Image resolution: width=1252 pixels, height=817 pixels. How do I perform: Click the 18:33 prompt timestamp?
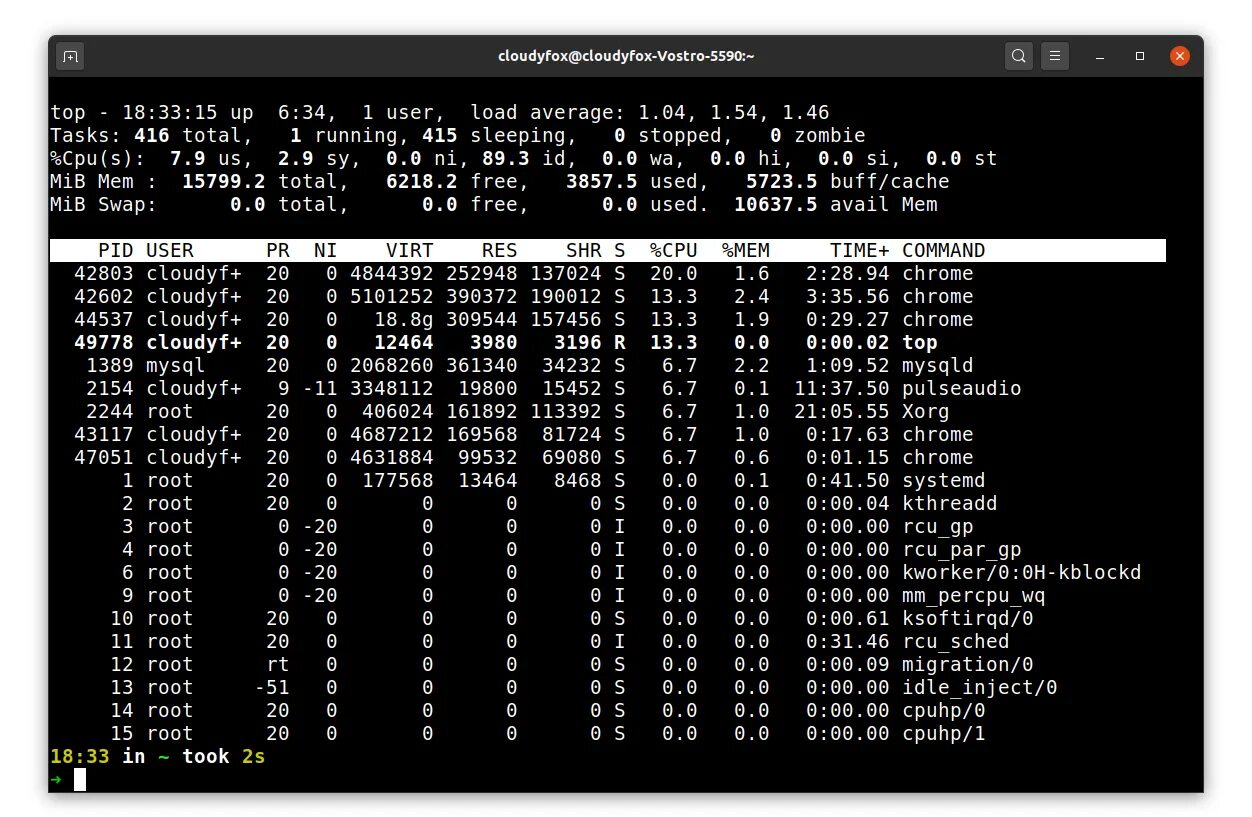tap(80, 756)
